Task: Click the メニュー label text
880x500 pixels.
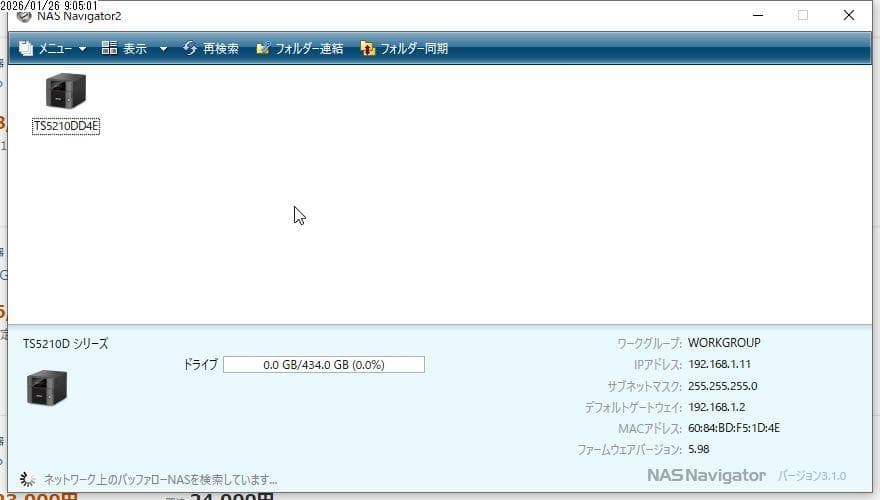Action: coord(55,49)
